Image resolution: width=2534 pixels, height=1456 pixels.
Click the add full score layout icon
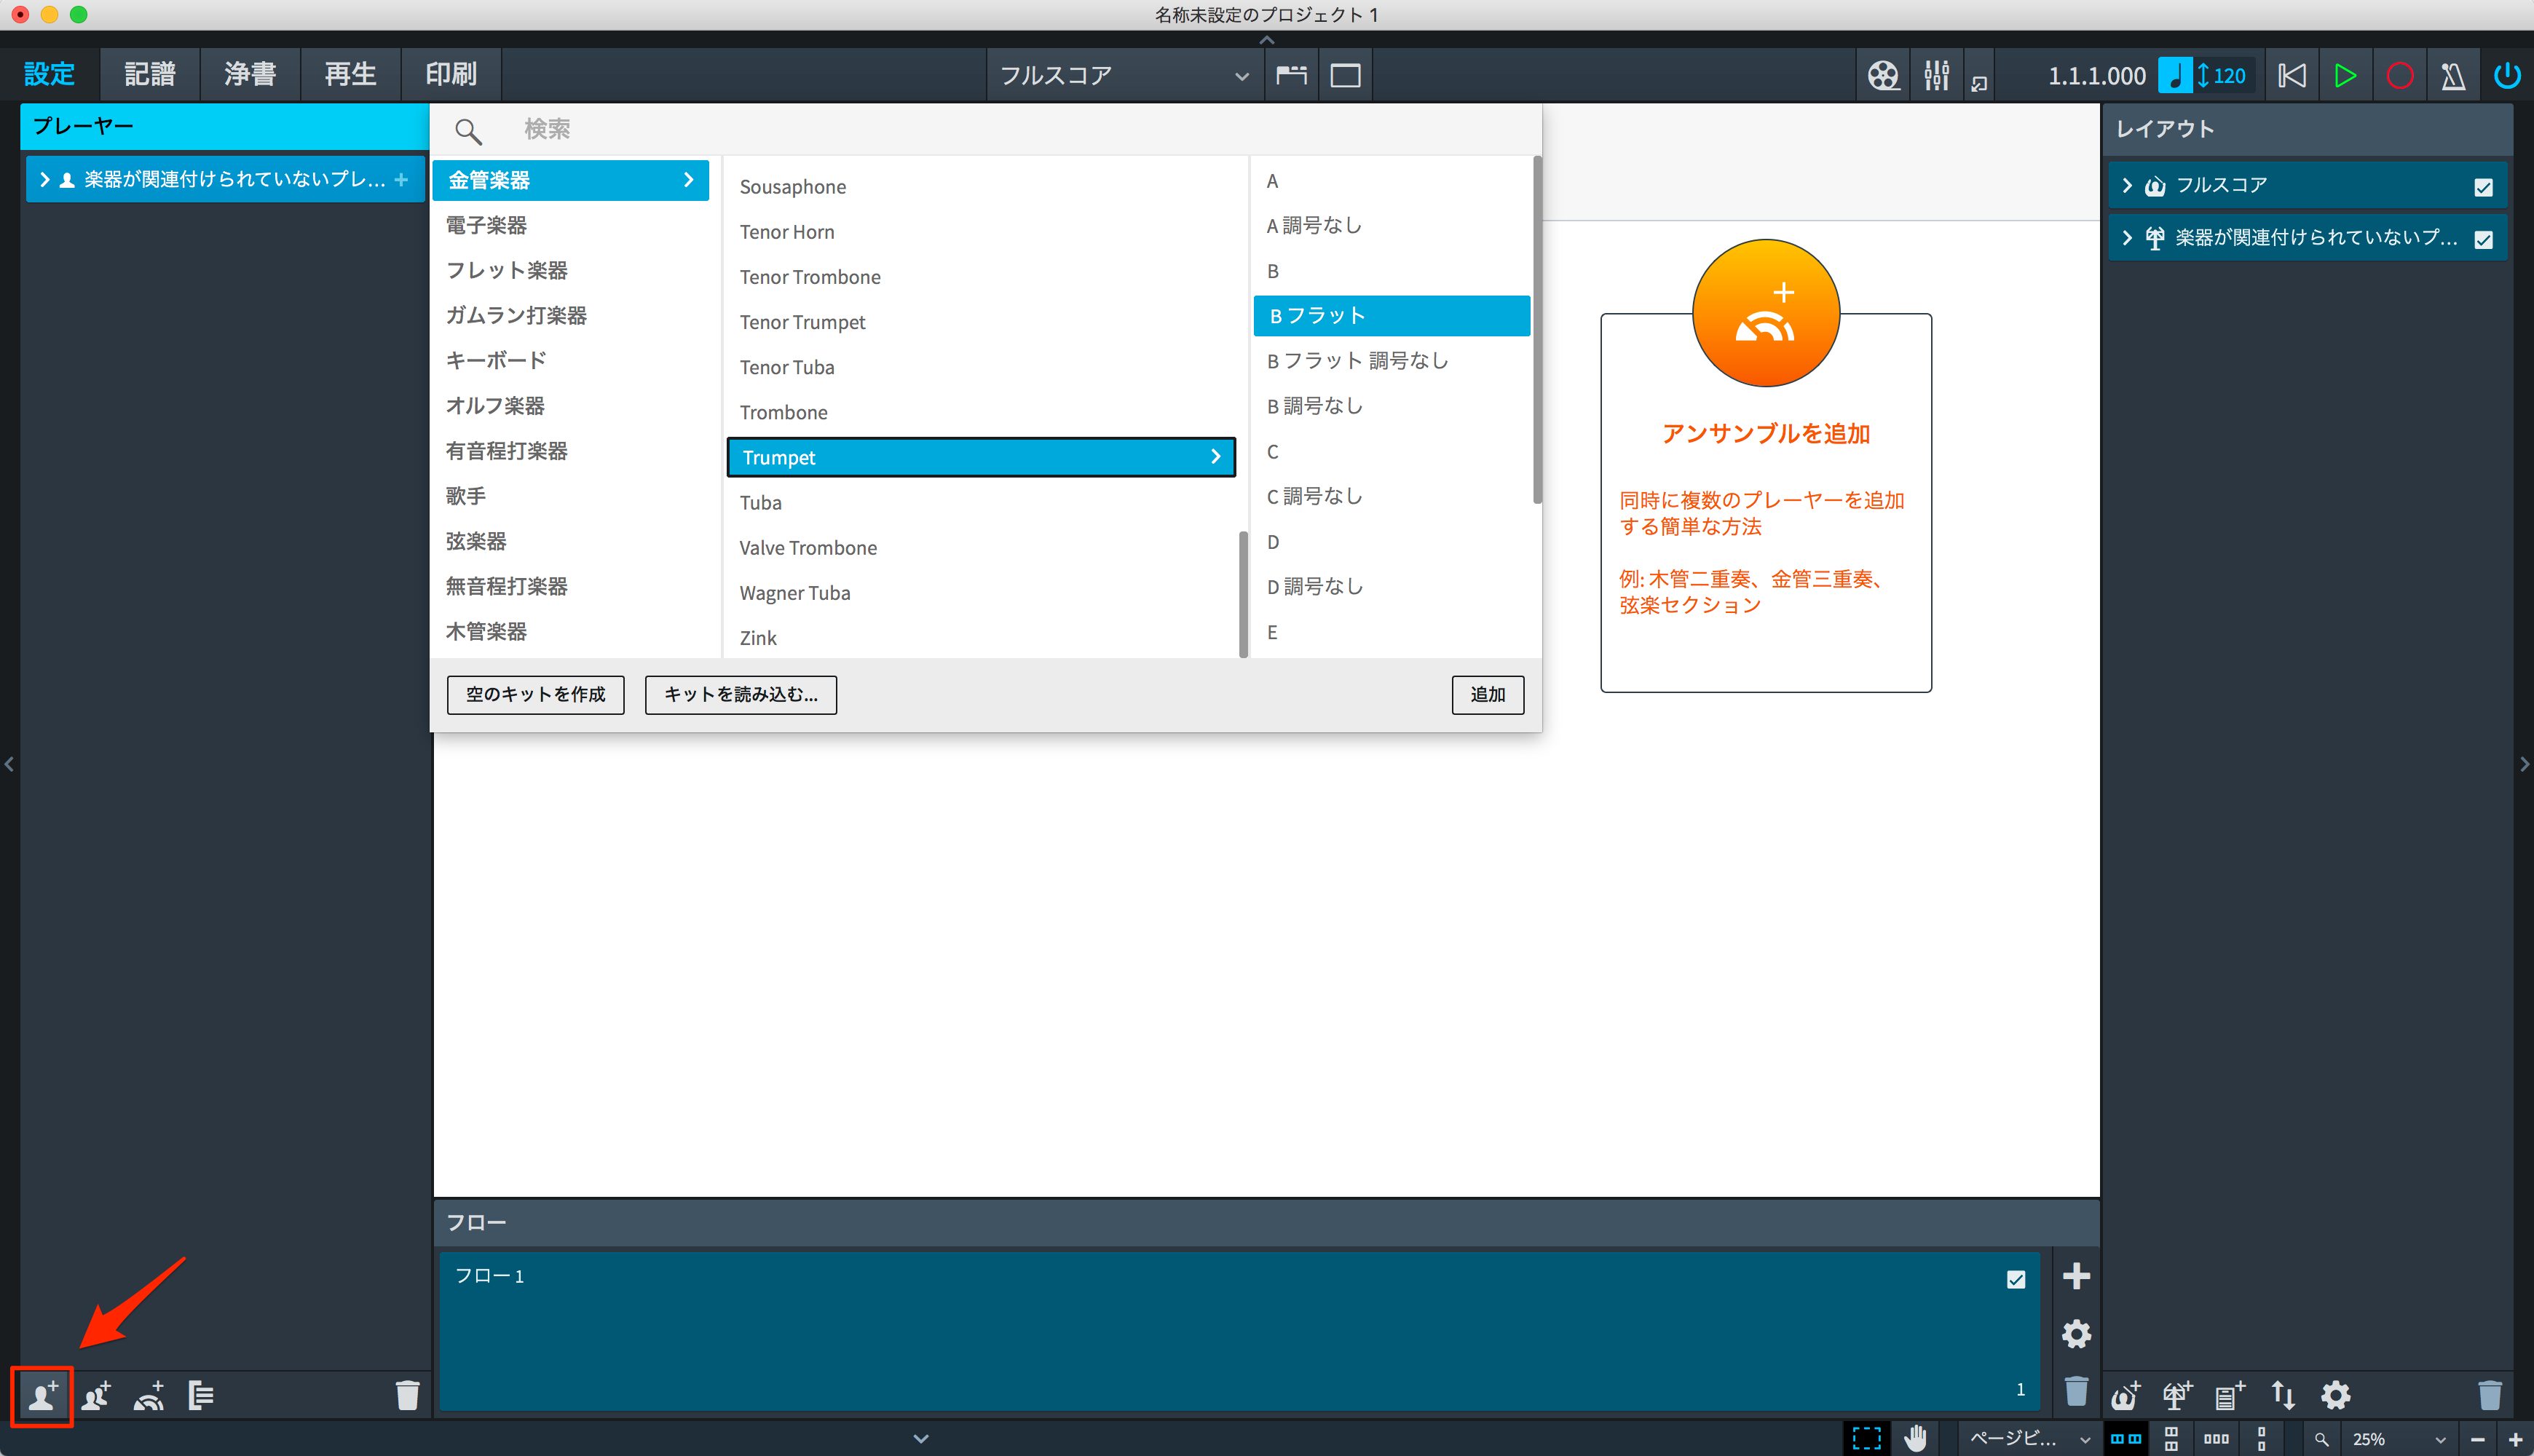pos(2125,1395)
